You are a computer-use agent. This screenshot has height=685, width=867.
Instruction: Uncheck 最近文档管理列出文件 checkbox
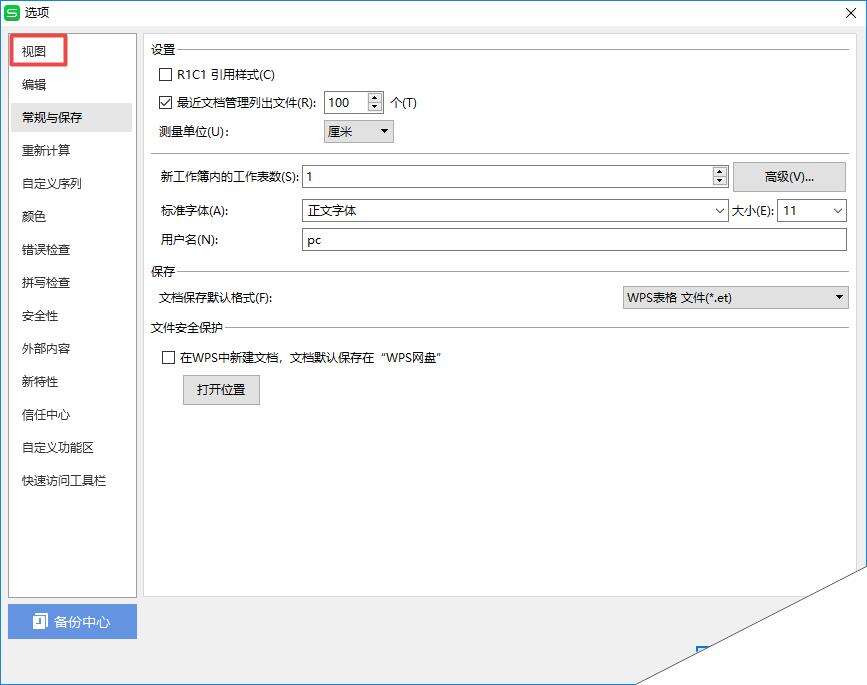pos(165,102)
